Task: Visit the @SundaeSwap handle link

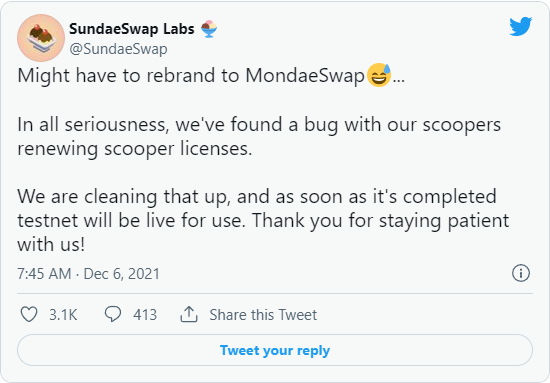Action: click(118, 49)
